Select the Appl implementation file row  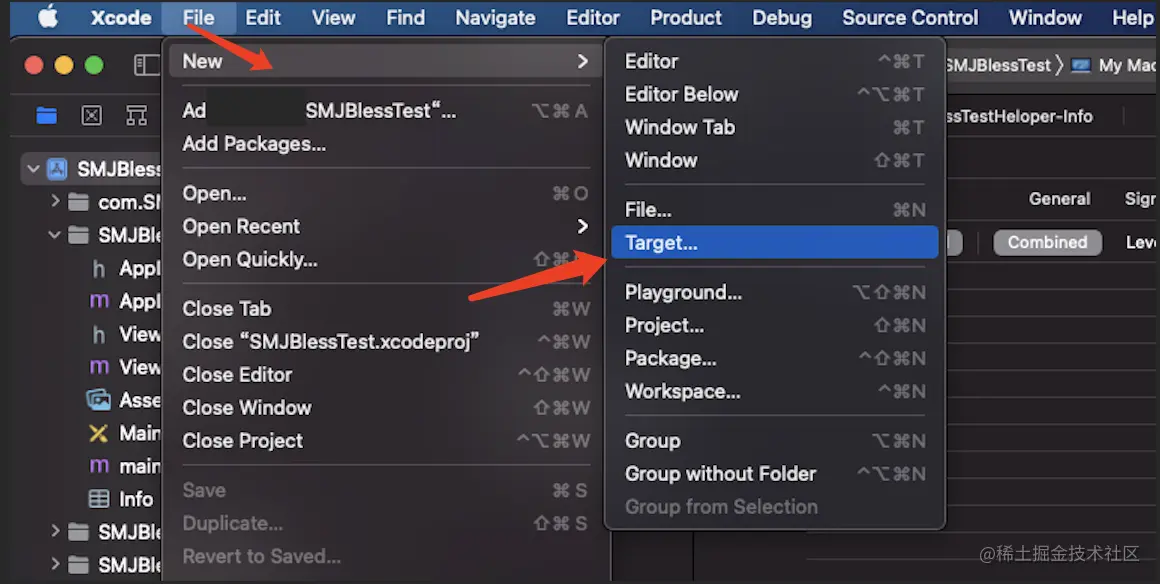[126, 301]
